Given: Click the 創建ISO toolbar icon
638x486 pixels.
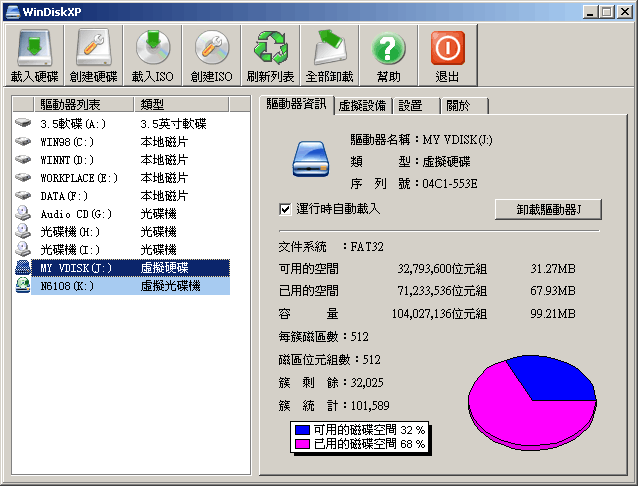Looking at the screenshot, I should pos(212,55).
